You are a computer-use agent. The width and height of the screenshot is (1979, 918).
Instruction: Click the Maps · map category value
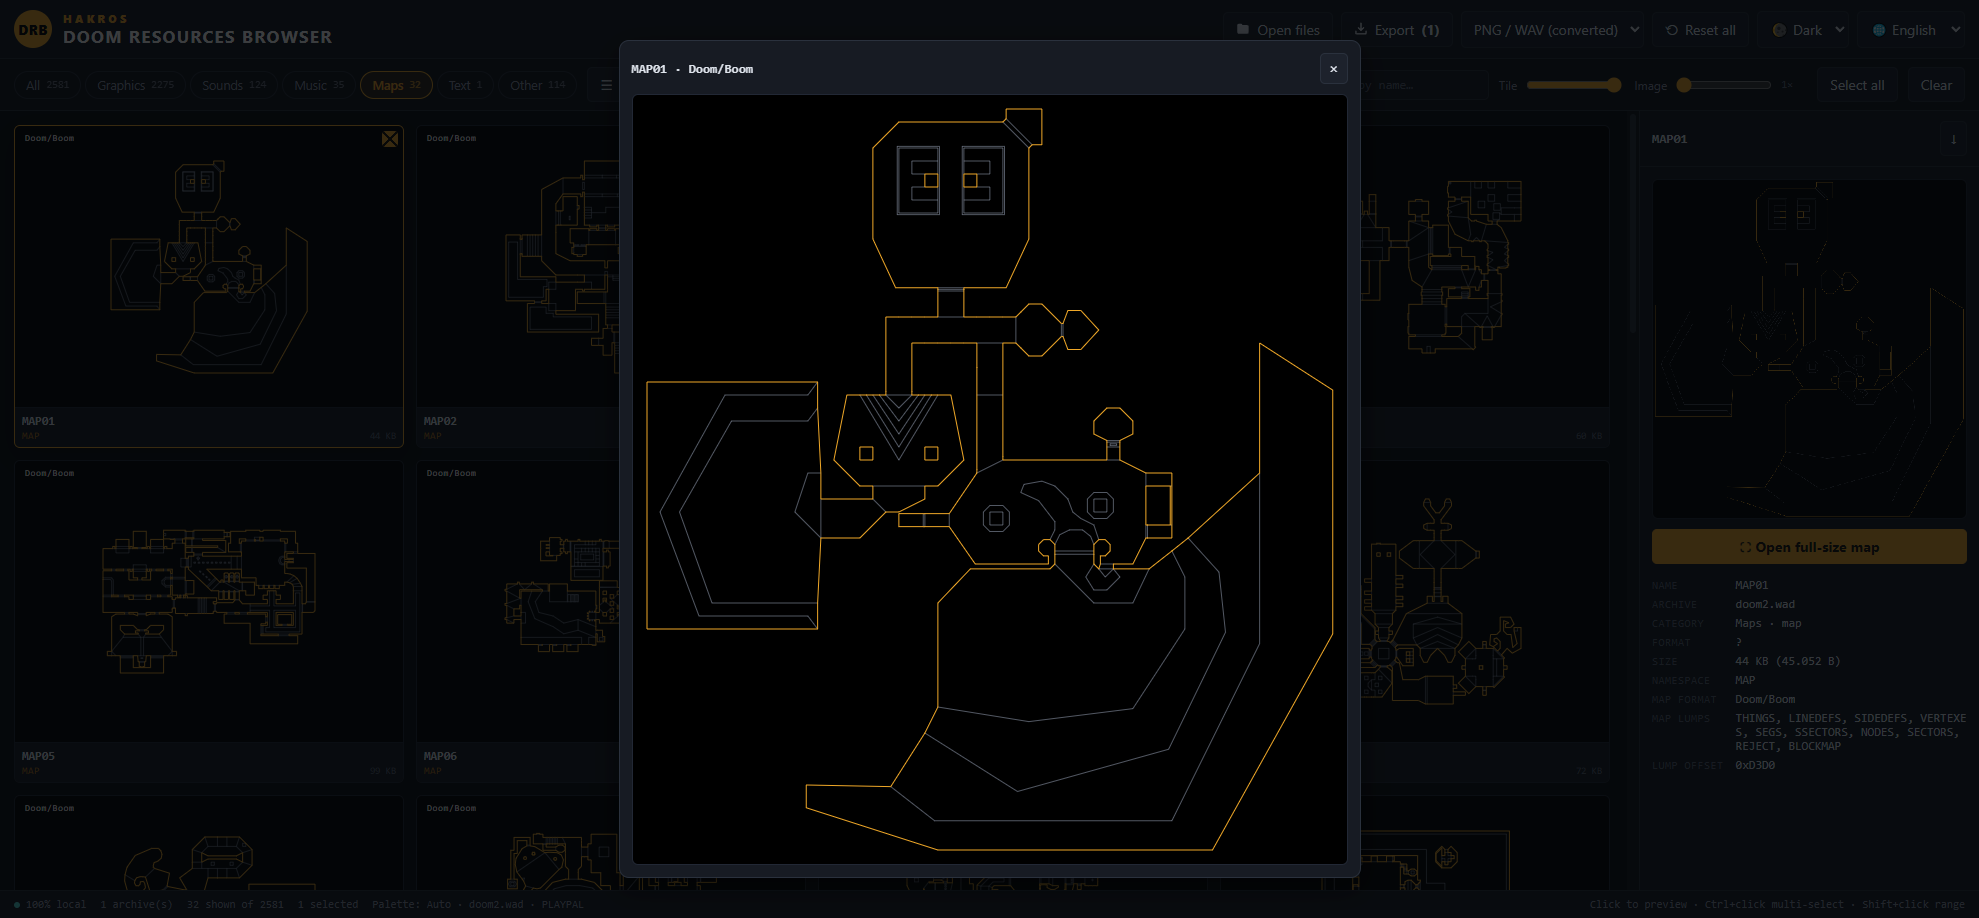click(x=1768, y=623)
